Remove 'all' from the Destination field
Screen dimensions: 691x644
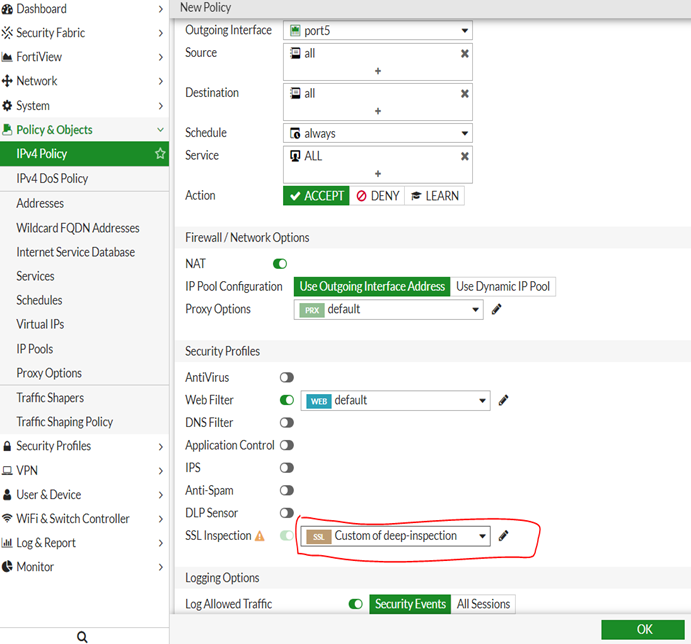(x=464, y=93)
